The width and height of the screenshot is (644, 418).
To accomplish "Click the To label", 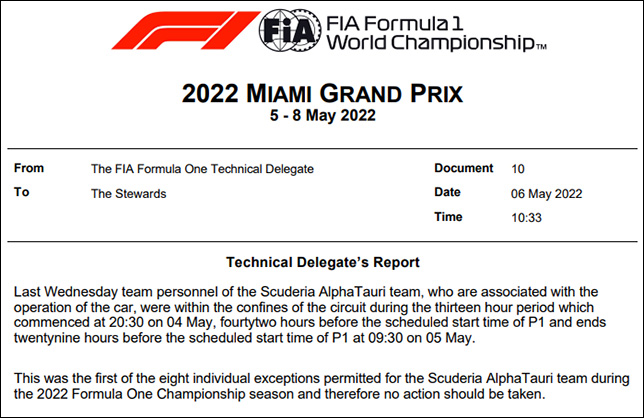I will 22,192.
